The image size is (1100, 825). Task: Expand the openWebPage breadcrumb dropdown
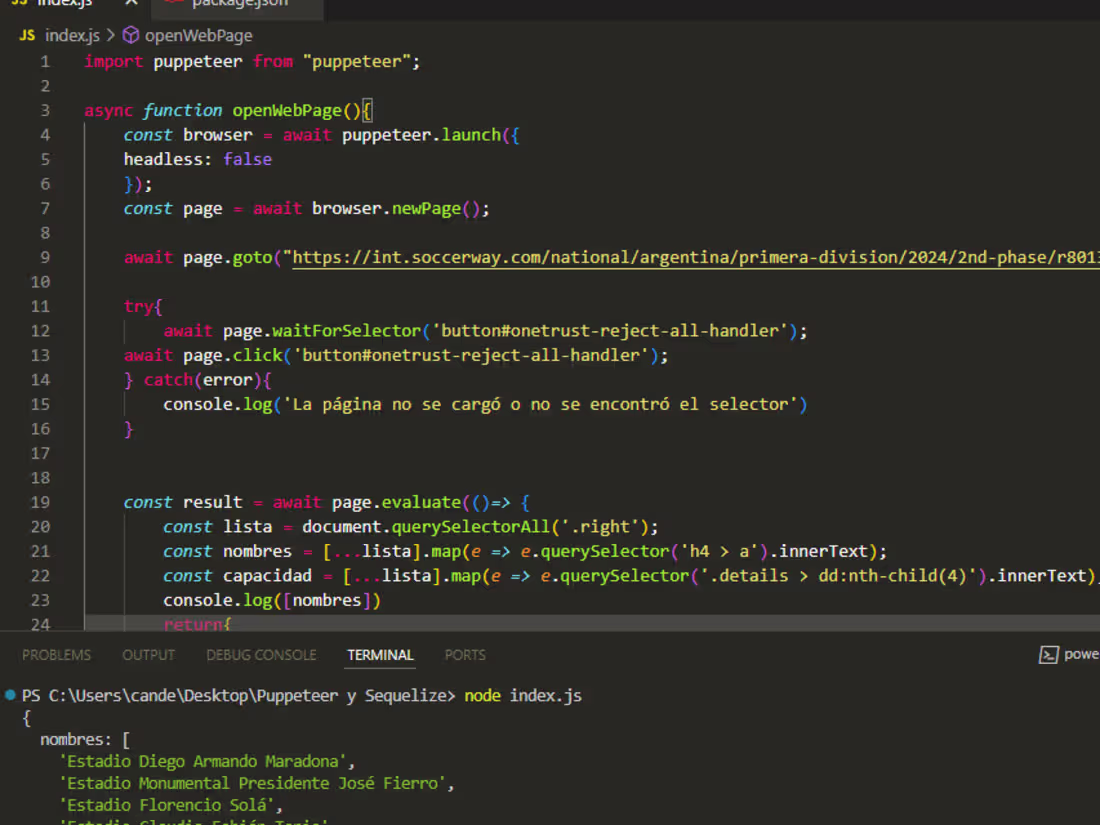(x=199, y=34)
